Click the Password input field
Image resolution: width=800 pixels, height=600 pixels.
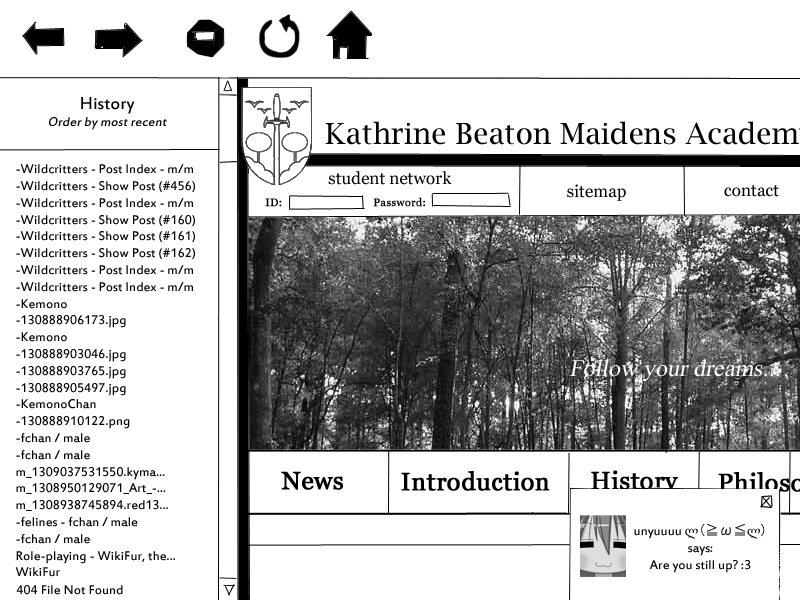point(470,201)
